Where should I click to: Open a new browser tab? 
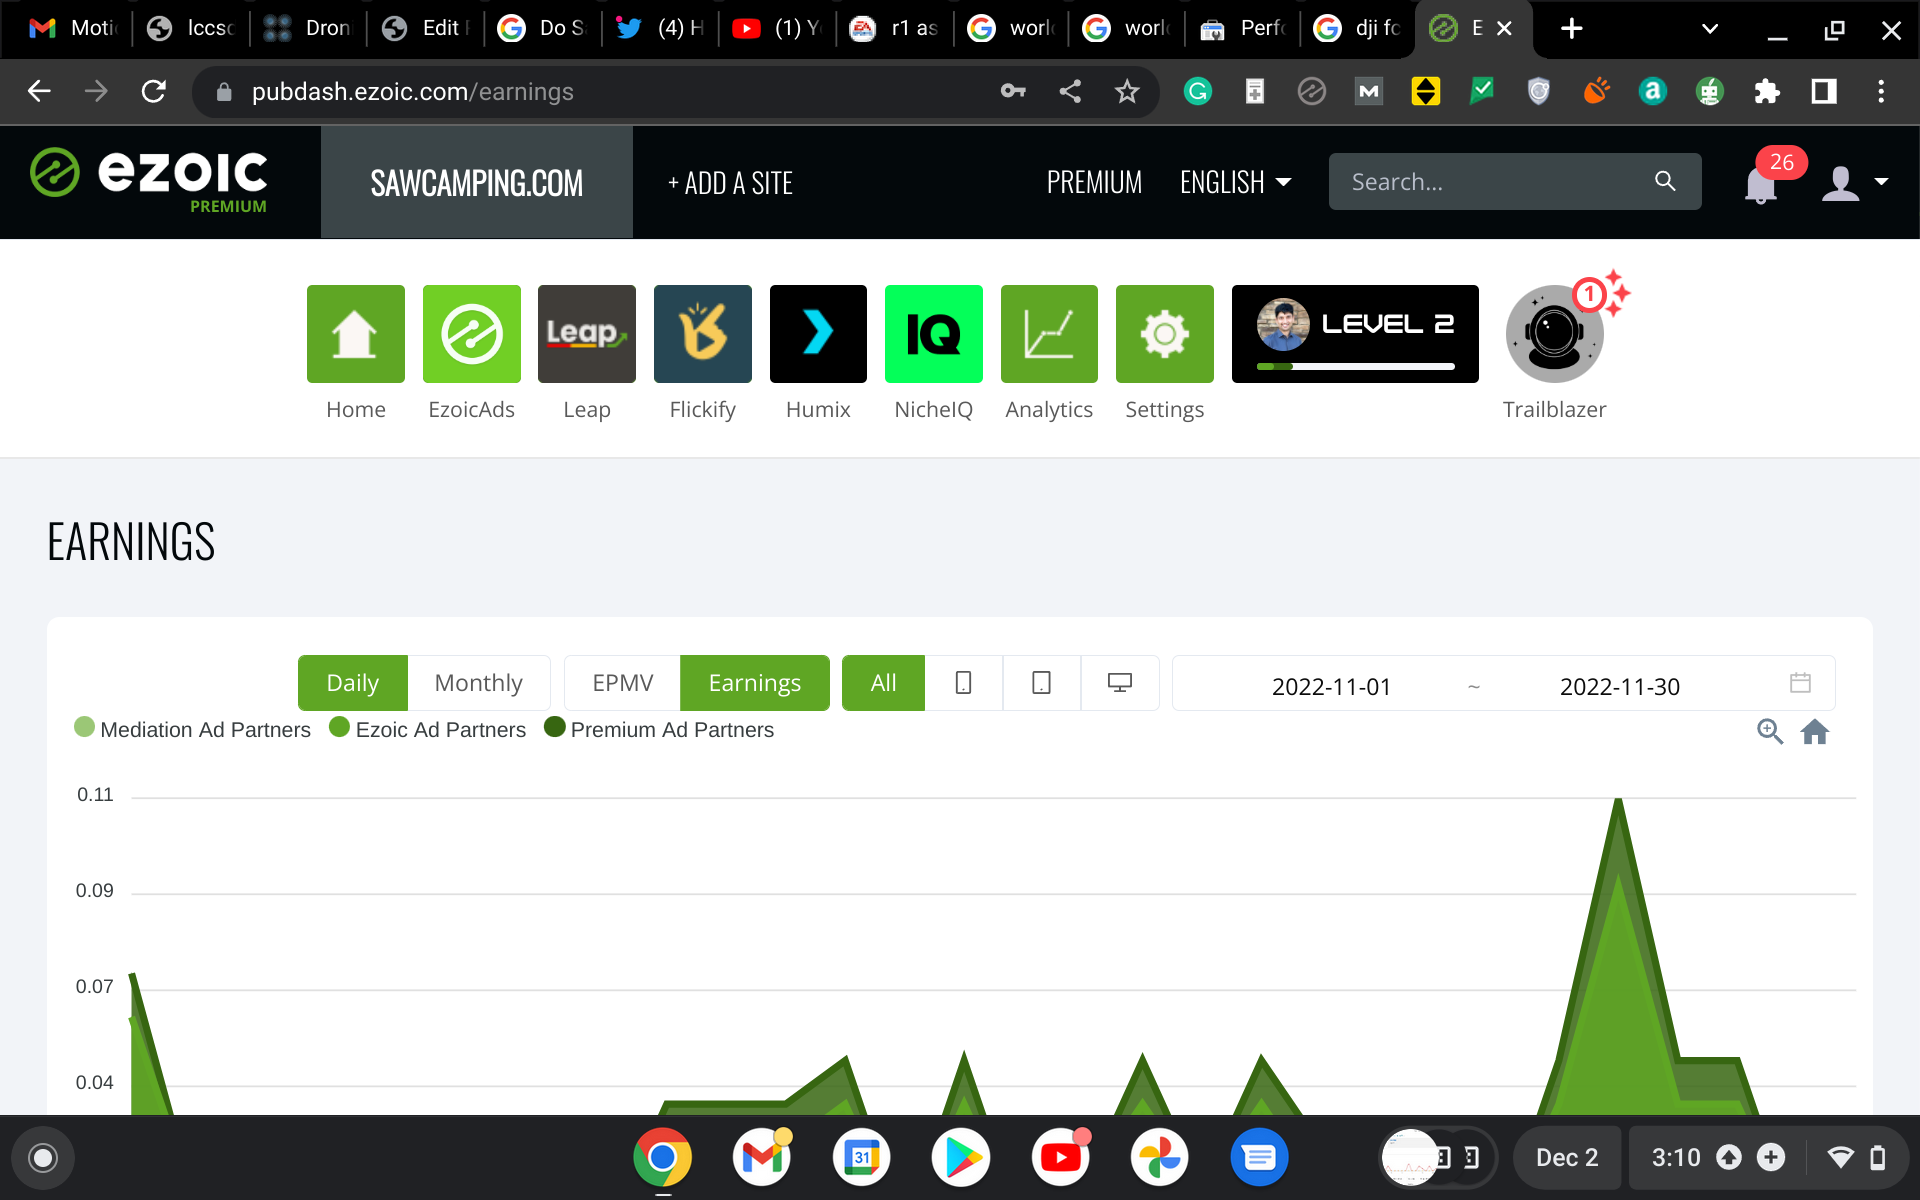coord(1571,29)
